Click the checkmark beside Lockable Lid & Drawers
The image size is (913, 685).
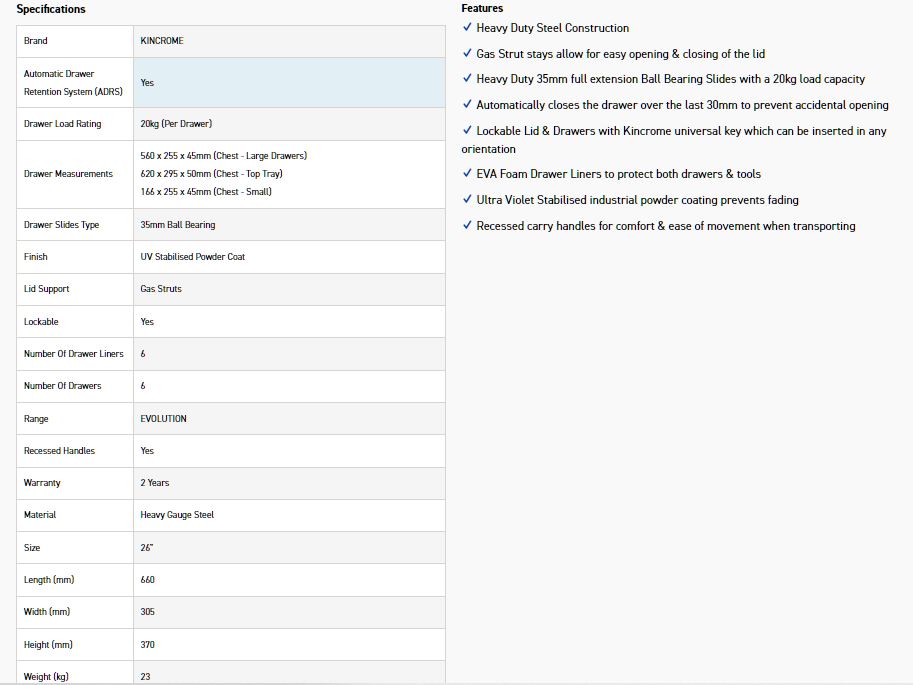click(467, 131)
